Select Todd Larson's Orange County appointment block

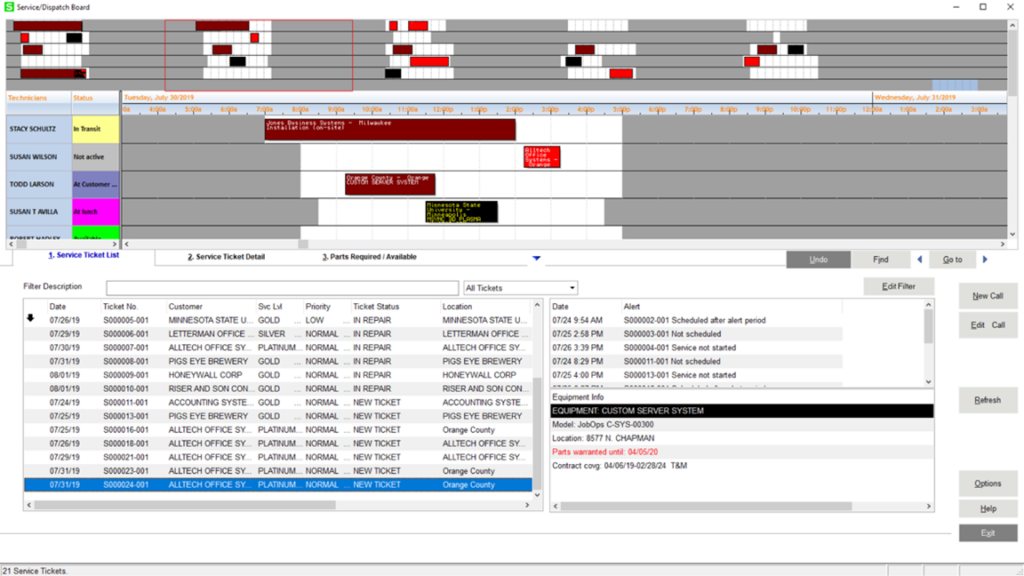(x=390, y=184)
